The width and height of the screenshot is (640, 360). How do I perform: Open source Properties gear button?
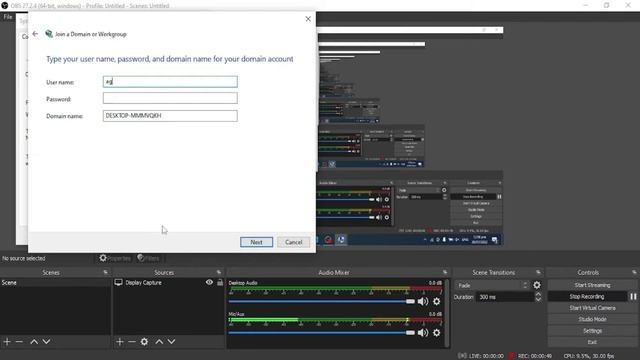coord(115,258)
